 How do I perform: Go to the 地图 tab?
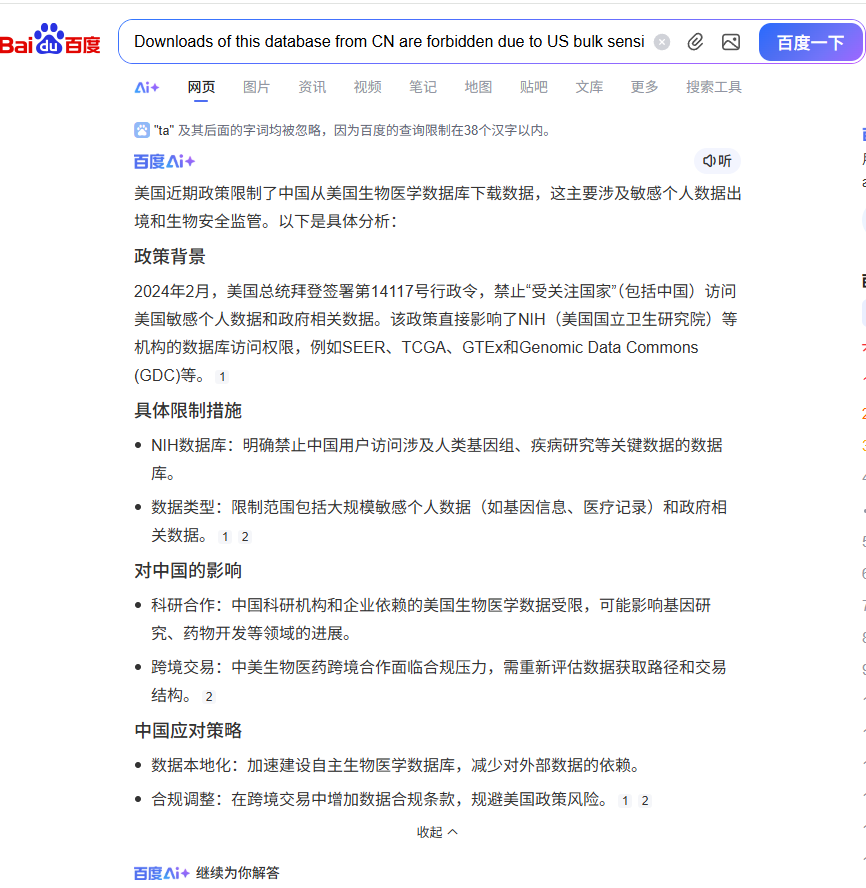pyautogui.click(x=478, y=87)
